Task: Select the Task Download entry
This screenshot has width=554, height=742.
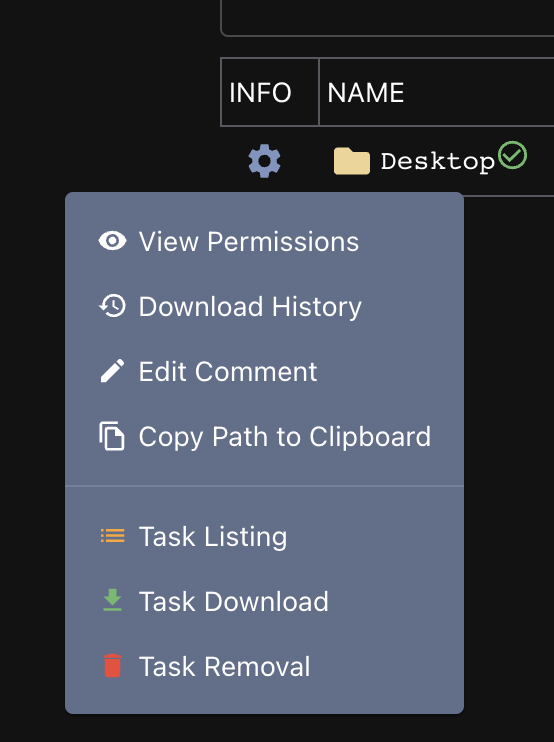Action: pos(264,601)
